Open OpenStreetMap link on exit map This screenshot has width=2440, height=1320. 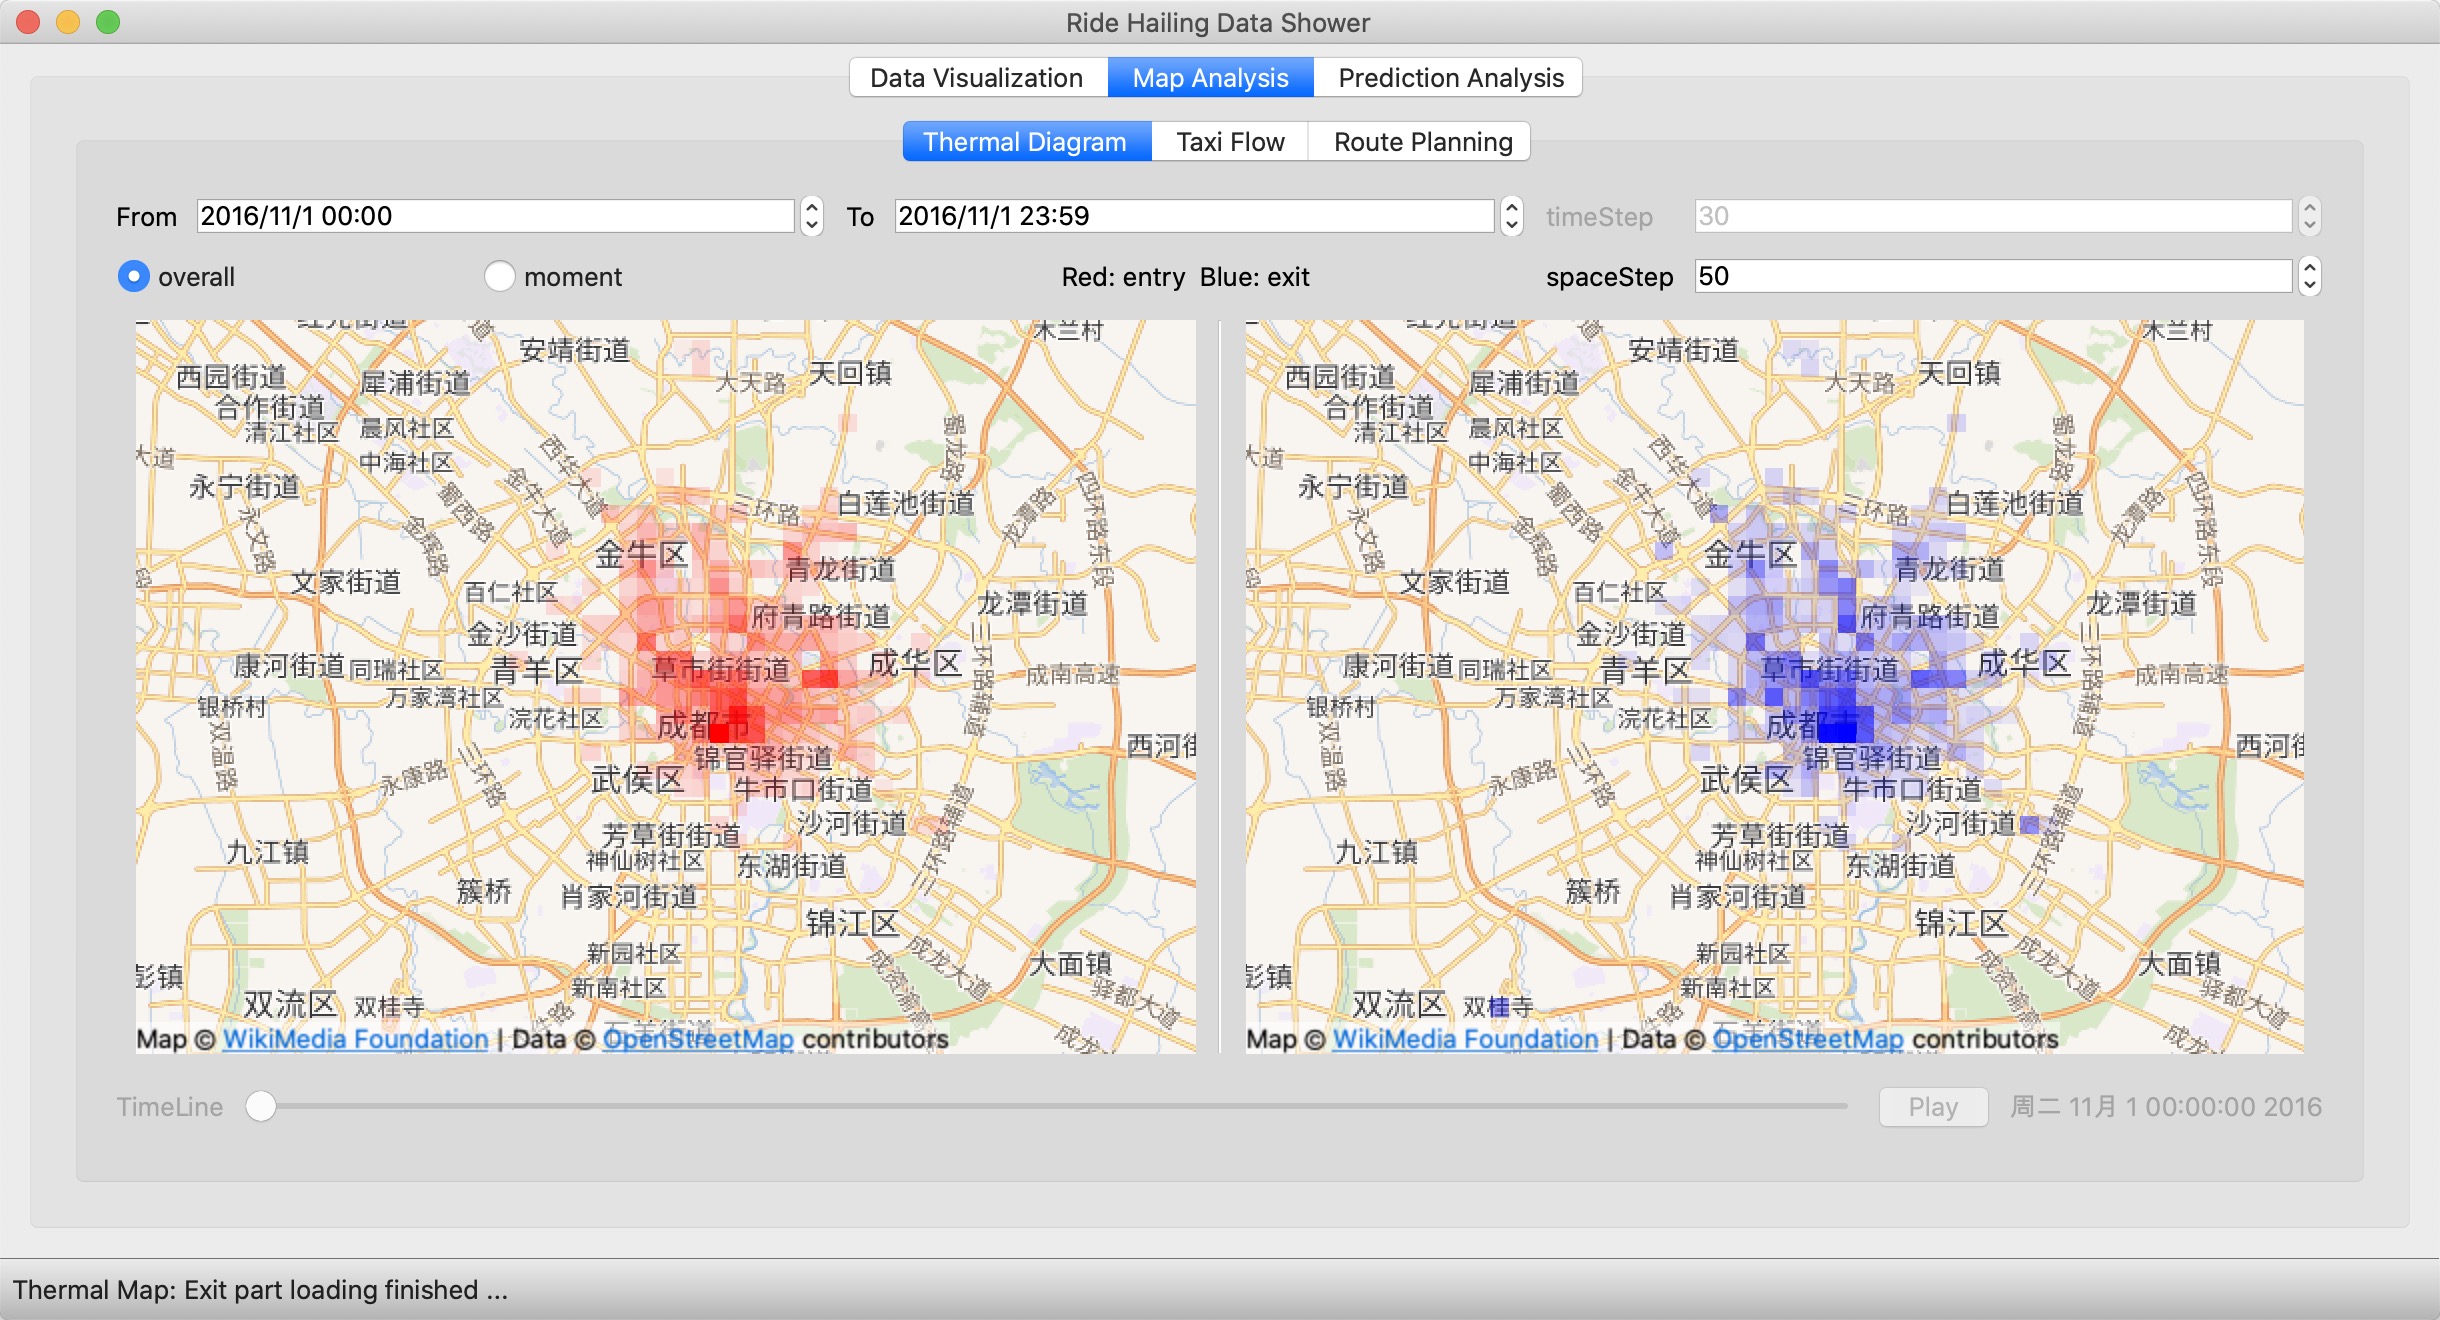(x=1807, y=1039)
